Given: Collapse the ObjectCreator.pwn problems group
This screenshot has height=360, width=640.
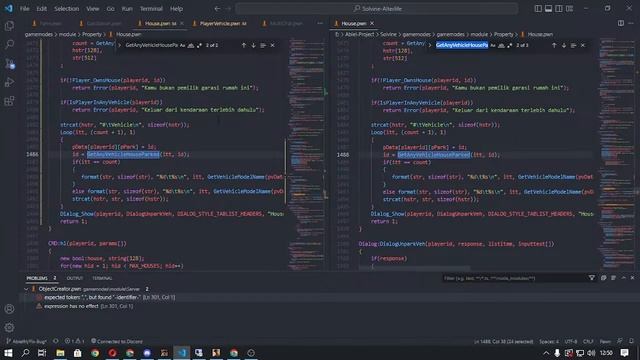Looking at the screenshot, I should click(27, 289).
